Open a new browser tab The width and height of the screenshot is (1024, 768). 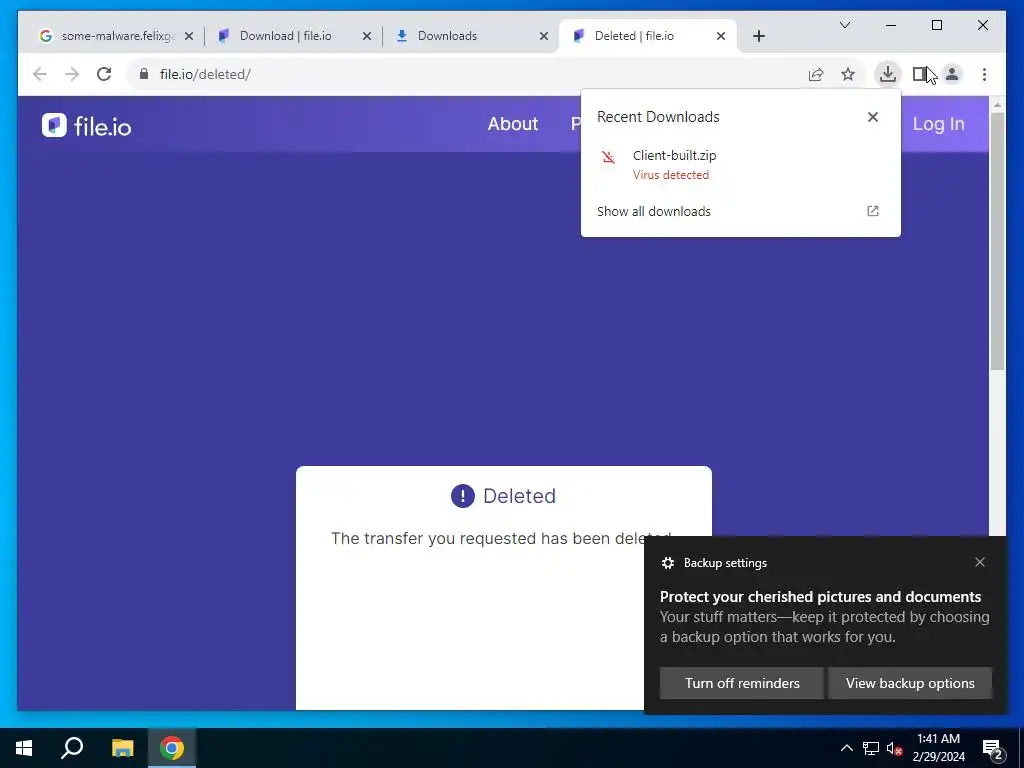(x=758, y=36)
